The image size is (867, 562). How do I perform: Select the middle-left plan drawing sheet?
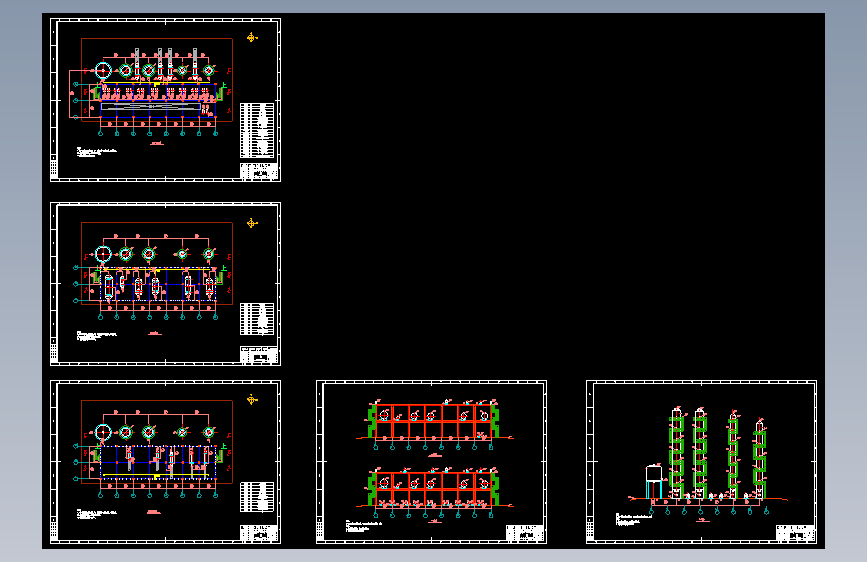pyautogui.click(x=165, y=284)
